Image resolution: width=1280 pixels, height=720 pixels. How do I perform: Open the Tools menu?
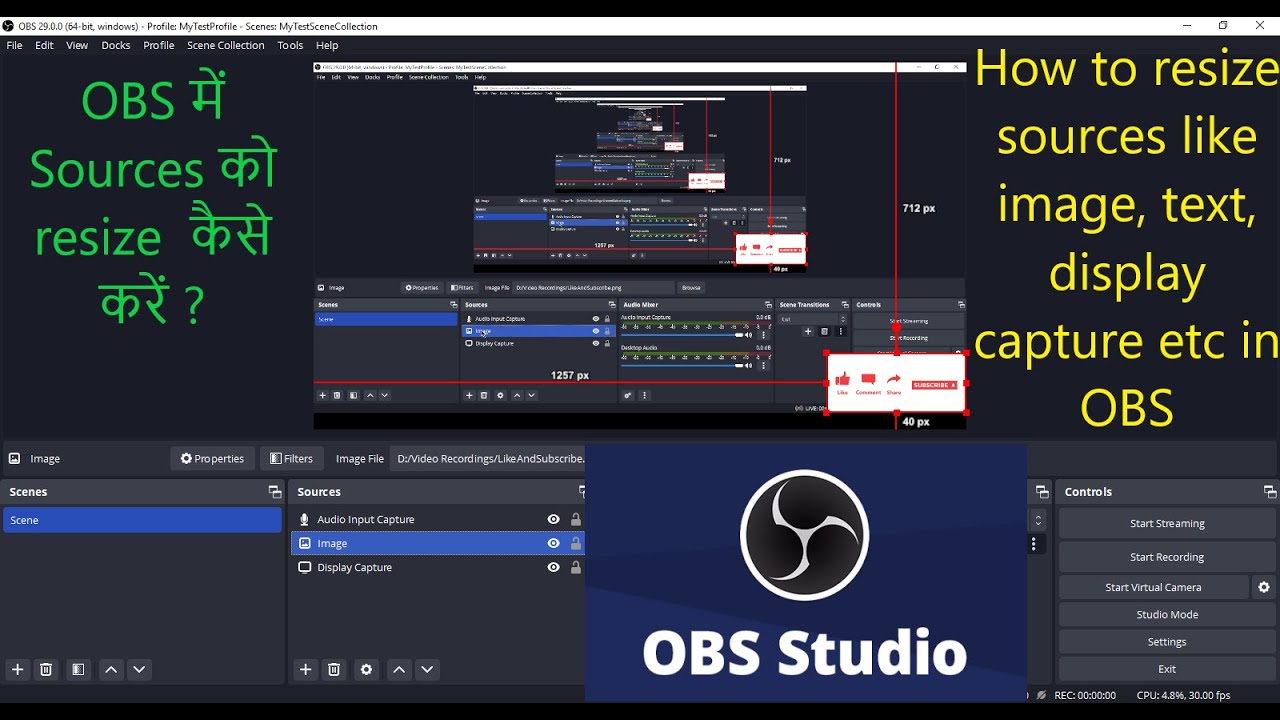coord(290,45)
